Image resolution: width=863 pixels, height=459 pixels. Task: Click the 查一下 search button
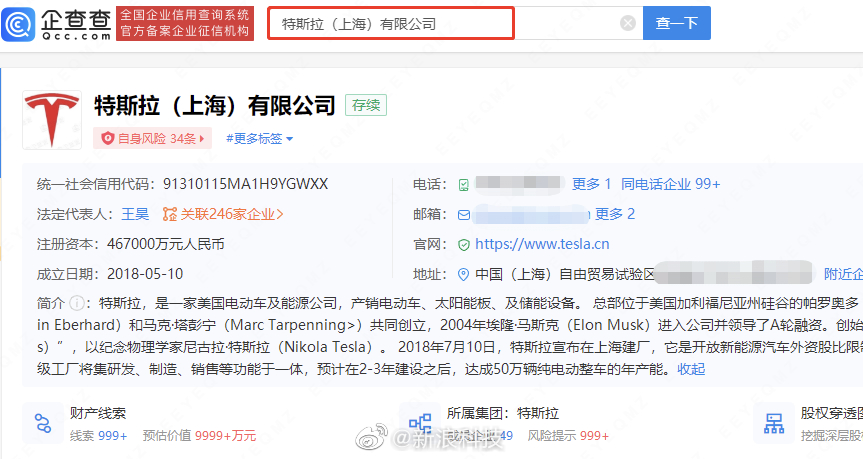coord(676,23)
